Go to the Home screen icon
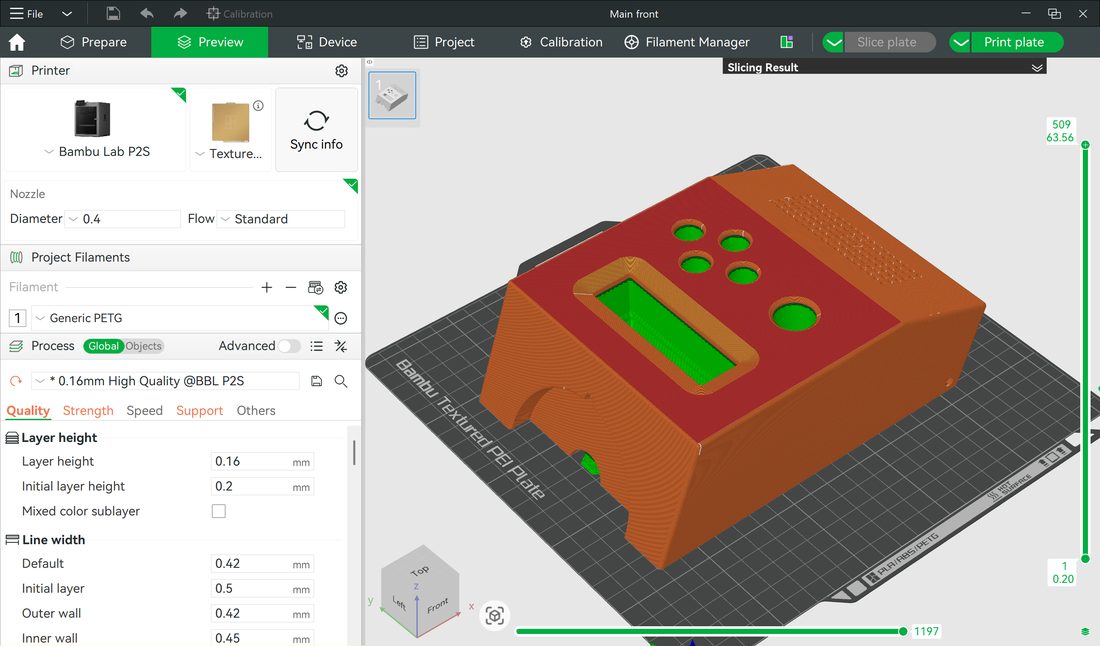The height and width of the screenshot is (646, 1100). 17,42
